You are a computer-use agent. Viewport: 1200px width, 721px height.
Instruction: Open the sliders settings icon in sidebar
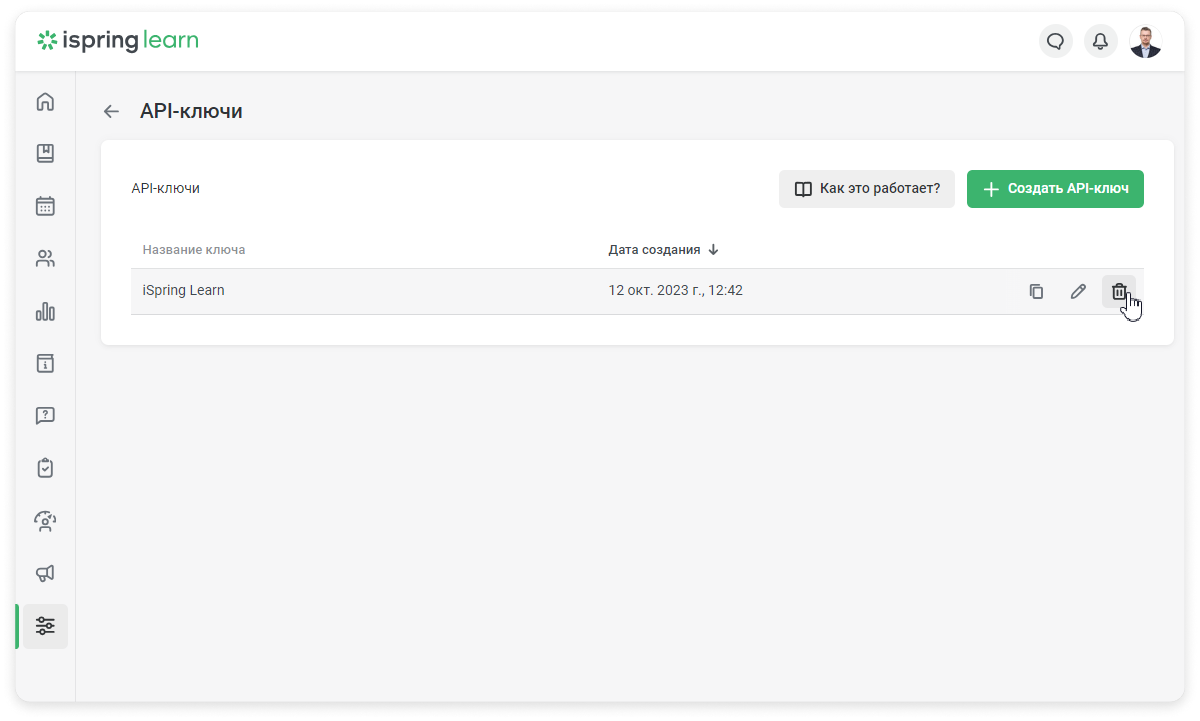[45, 626]
